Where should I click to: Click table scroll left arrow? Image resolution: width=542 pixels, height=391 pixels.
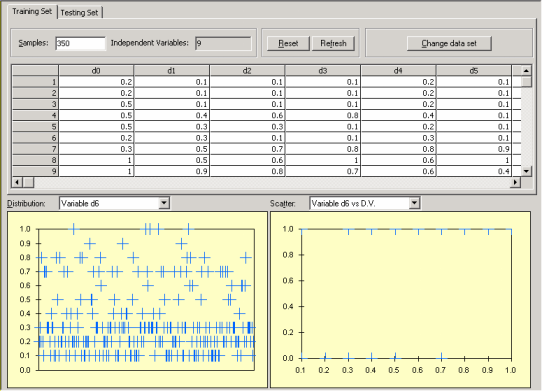(17, 182)
